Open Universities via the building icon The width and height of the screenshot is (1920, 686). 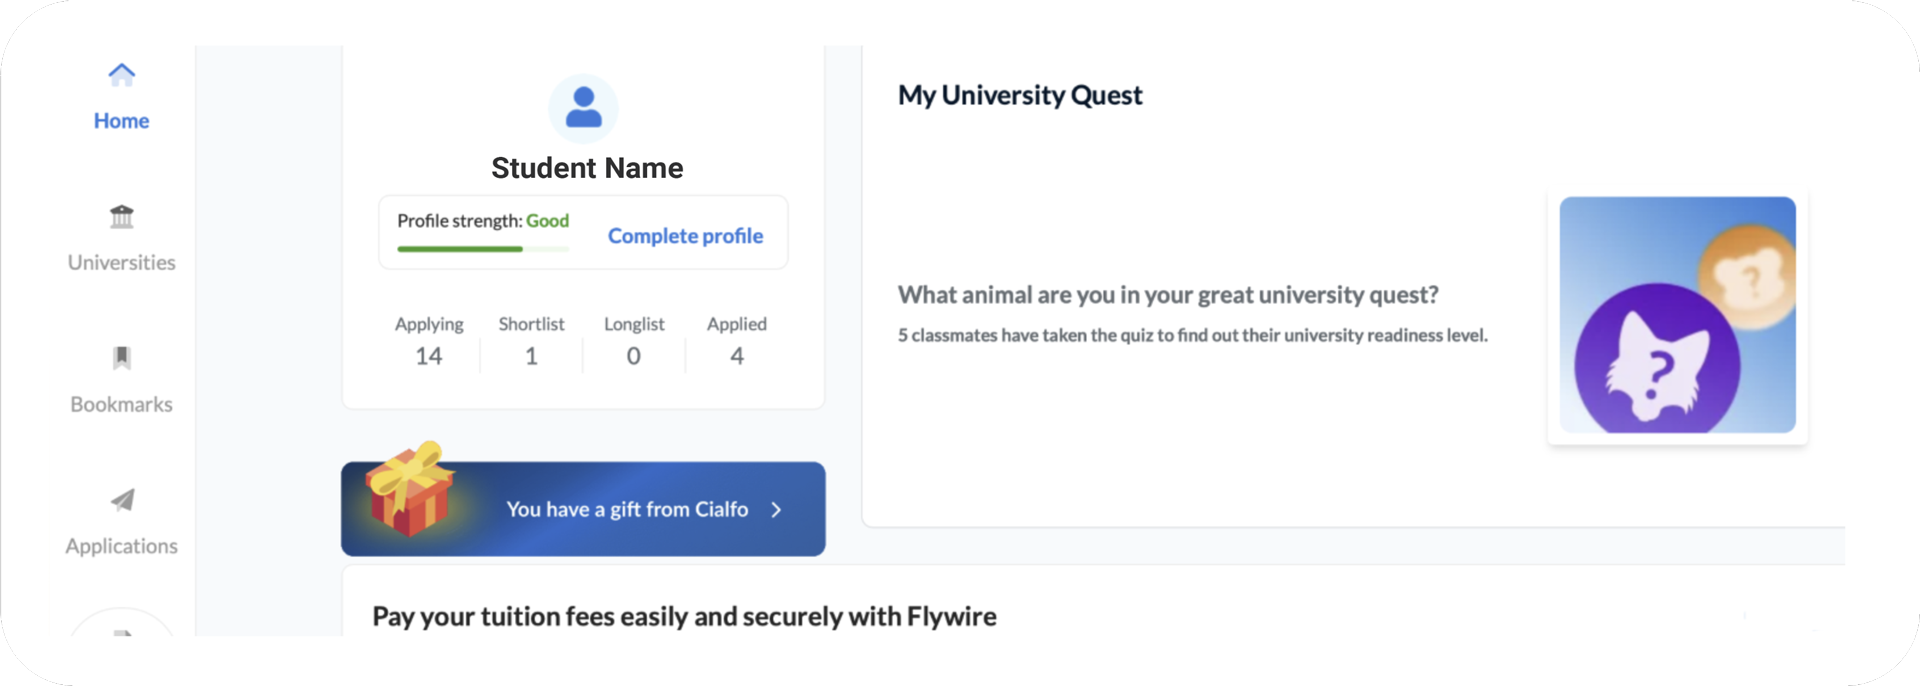pyautogui.click(x=121, y=216)
